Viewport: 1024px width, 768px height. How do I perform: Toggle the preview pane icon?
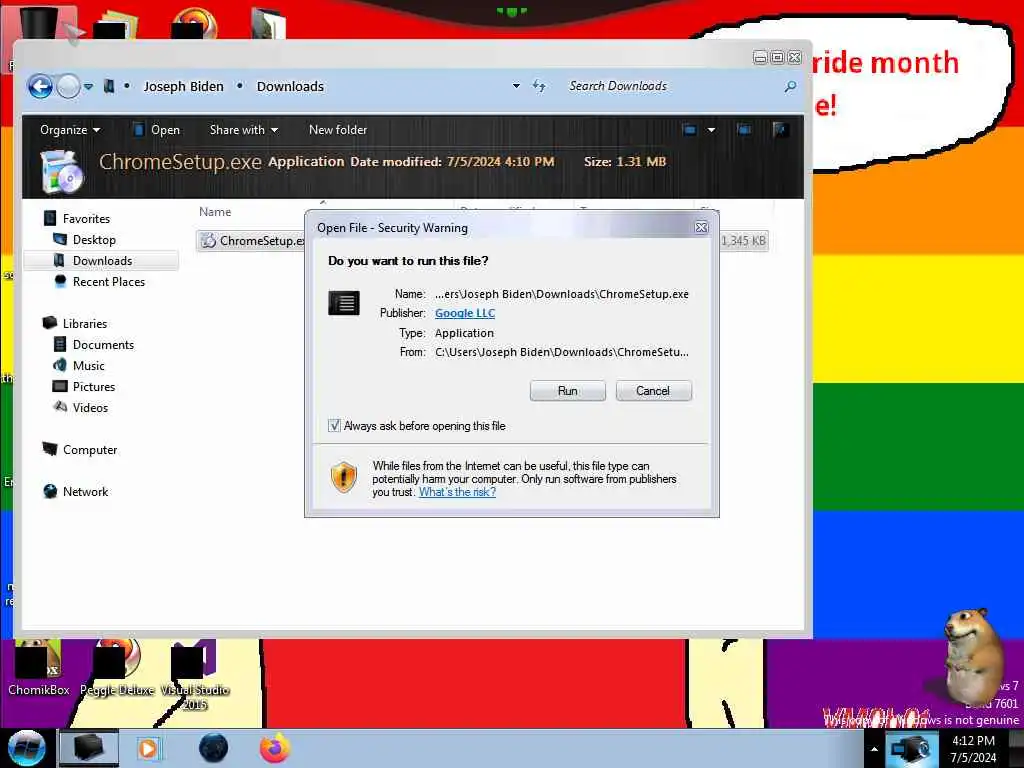click(744, 130)
